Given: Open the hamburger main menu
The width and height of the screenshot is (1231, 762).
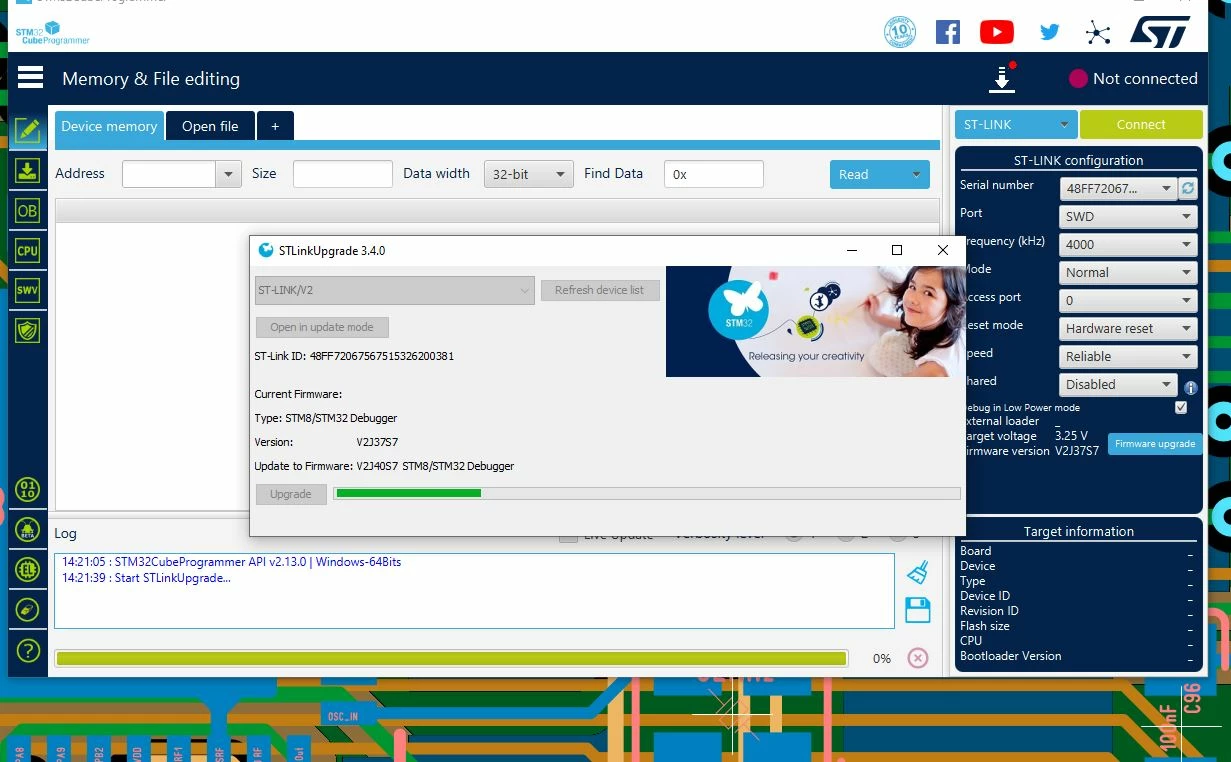Looking at the screenshot, I should click(x=30, y=78).
